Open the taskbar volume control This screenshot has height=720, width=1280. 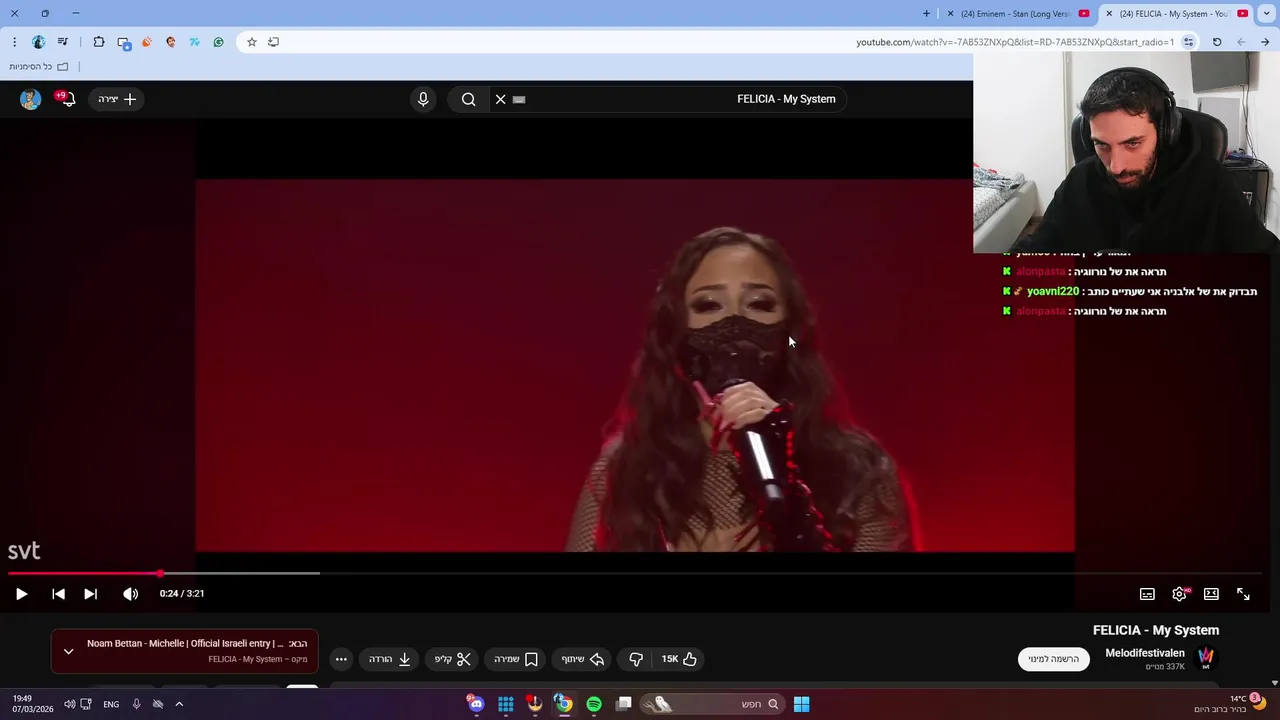70,704
